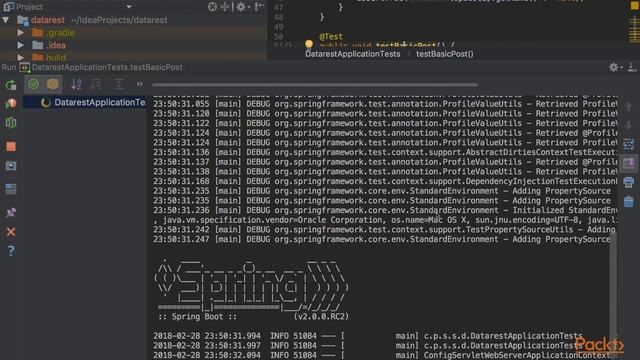The height and width of the screenshot is (360, 640).
Task: Hide the run tool window
Action: tap(632, 67)
